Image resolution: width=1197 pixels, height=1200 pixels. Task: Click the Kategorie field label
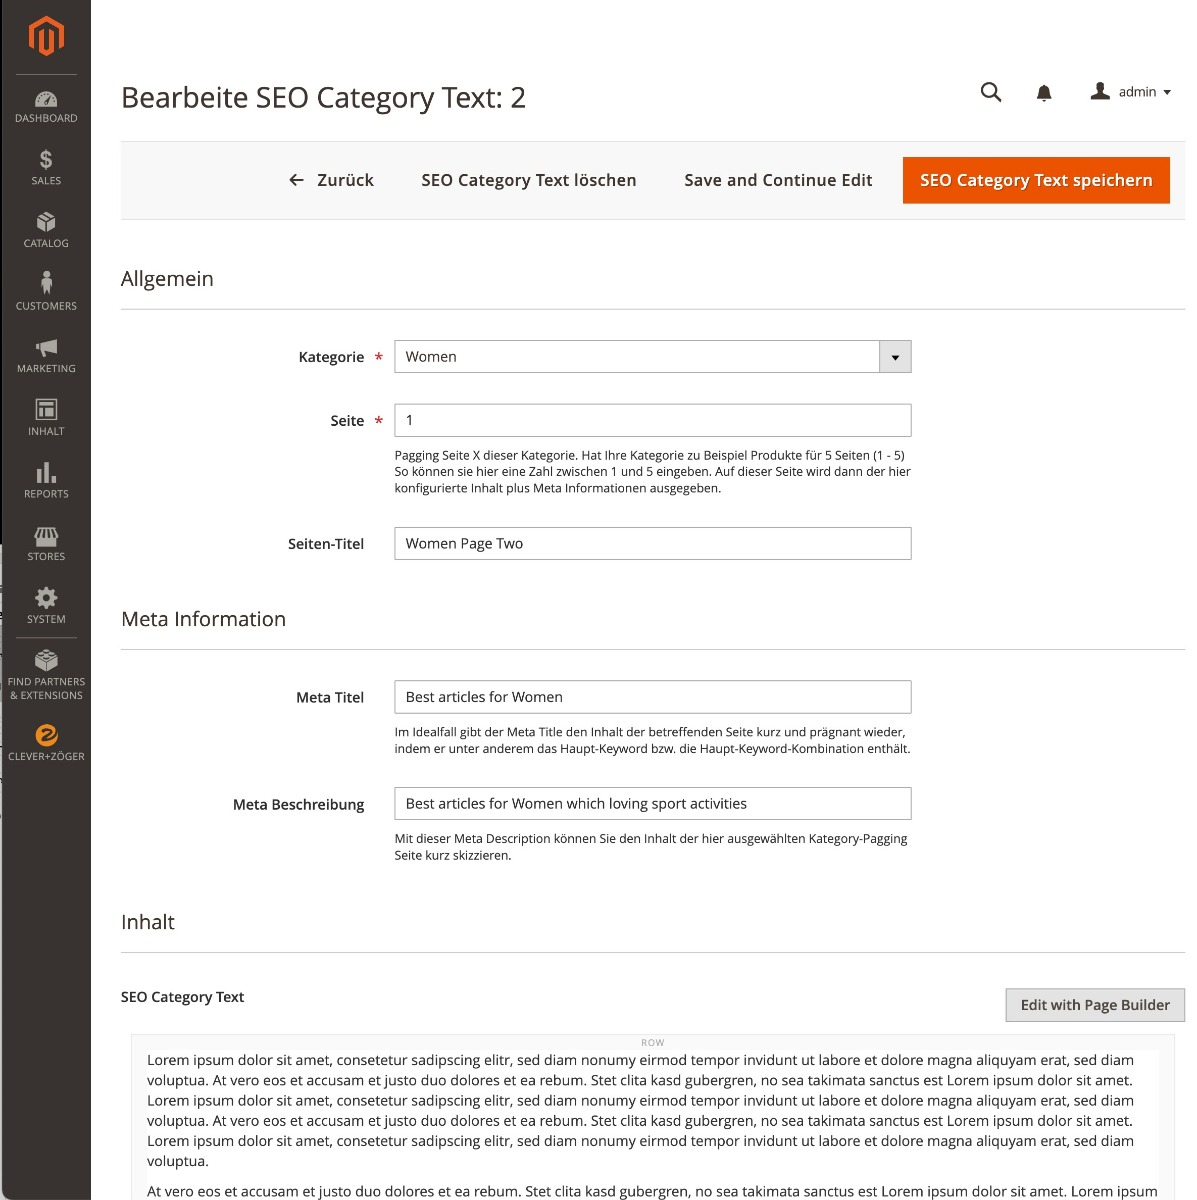(x=331, y=357)
